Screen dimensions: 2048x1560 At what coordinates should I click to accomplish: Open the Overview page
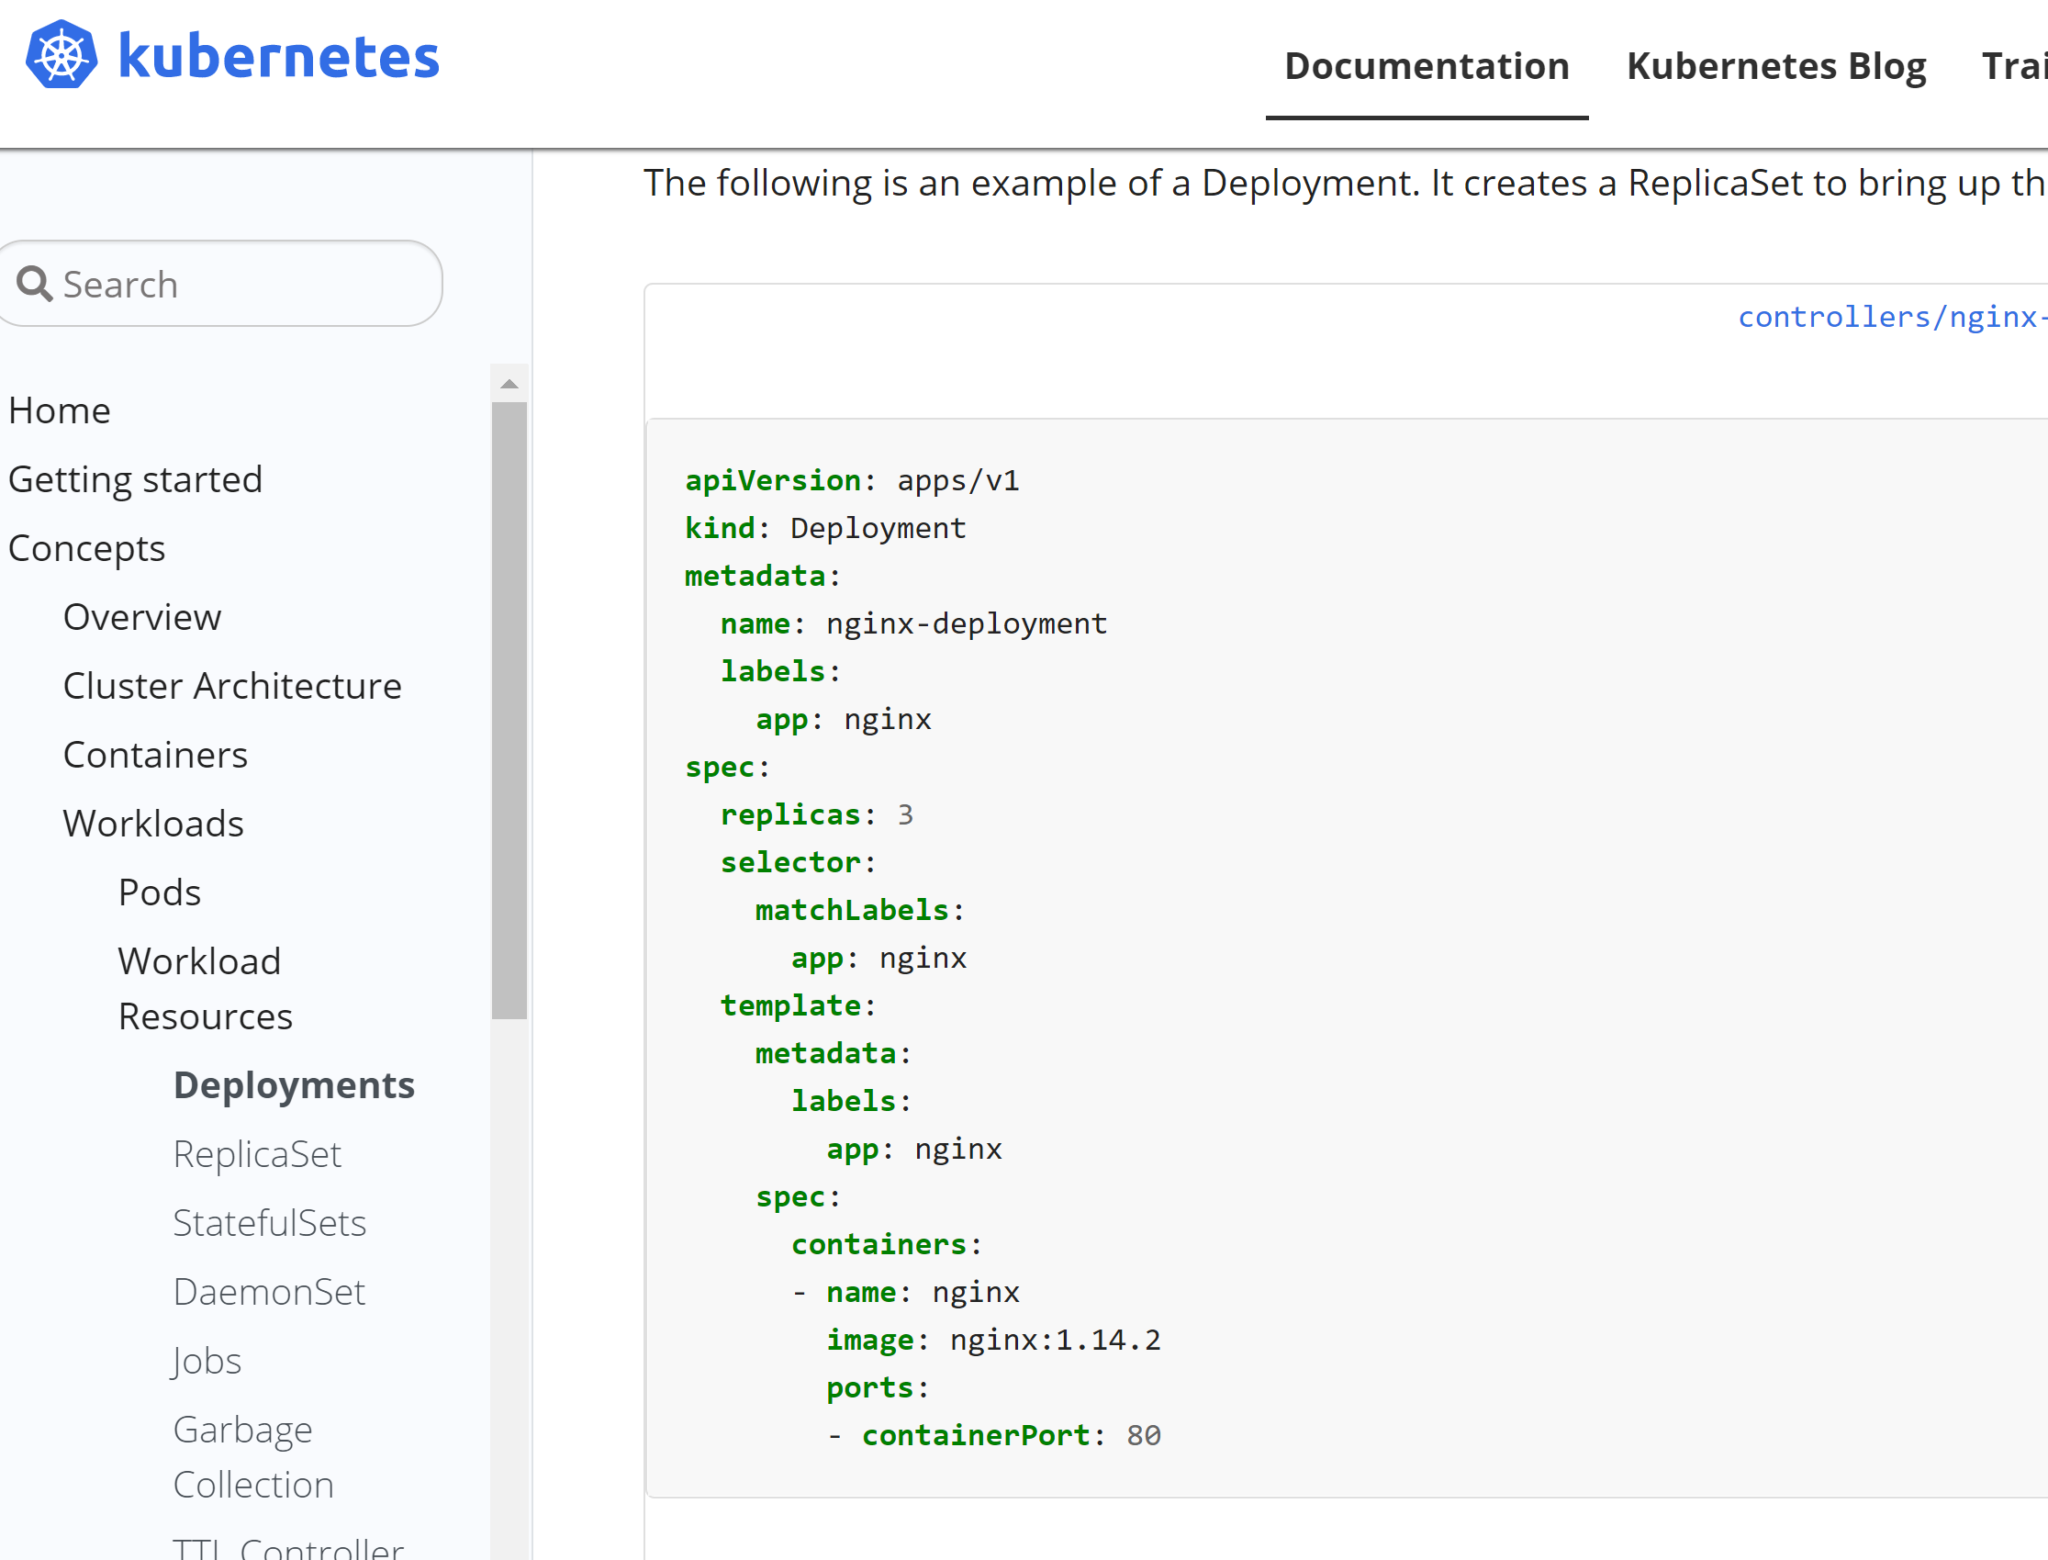141,616
